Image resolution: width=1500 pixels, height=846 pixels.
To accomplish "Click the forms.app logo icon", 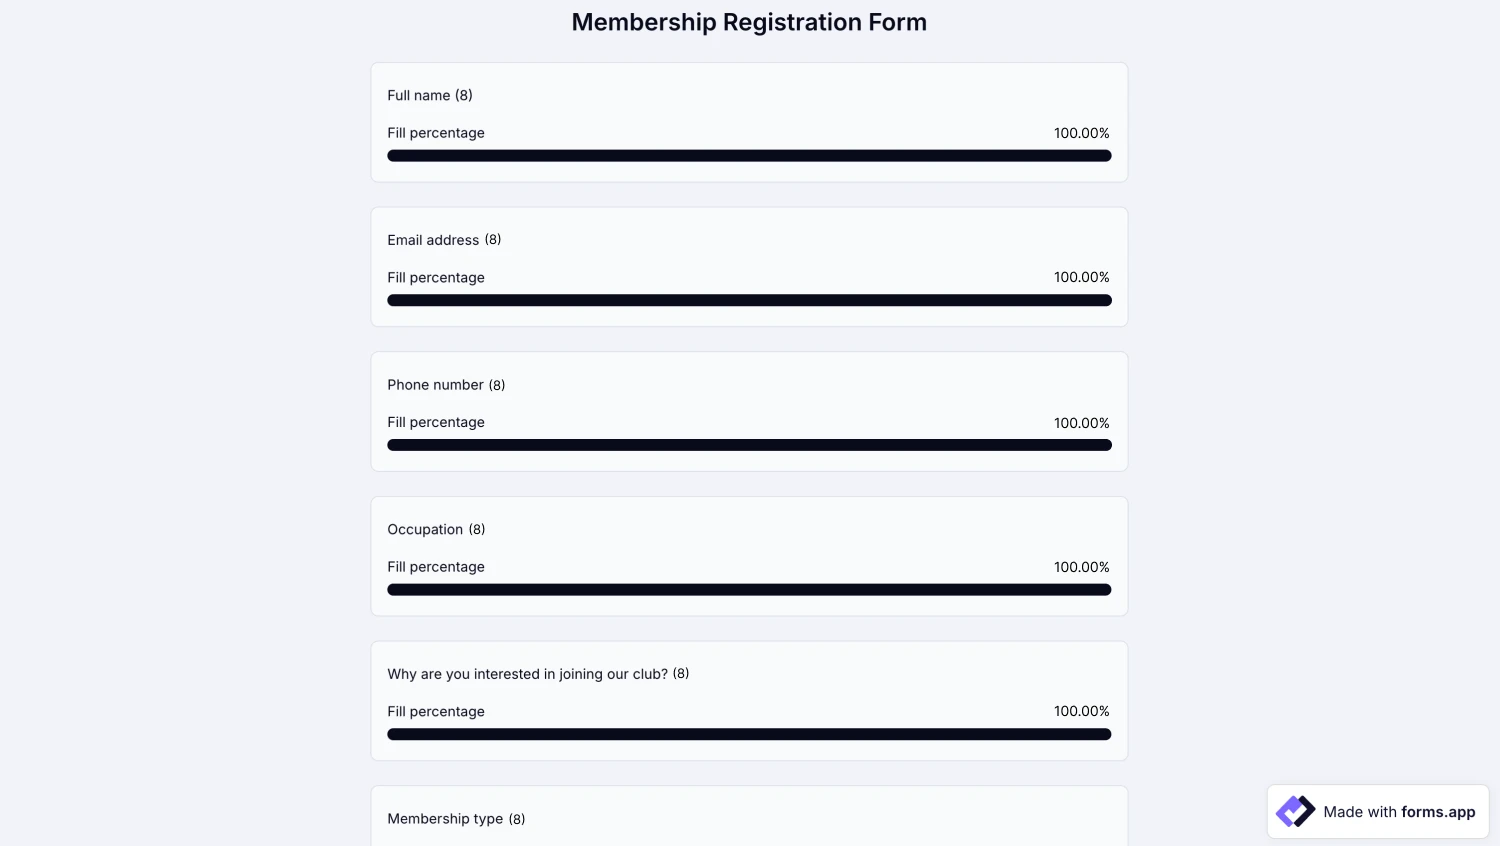I will point(1295,811).
